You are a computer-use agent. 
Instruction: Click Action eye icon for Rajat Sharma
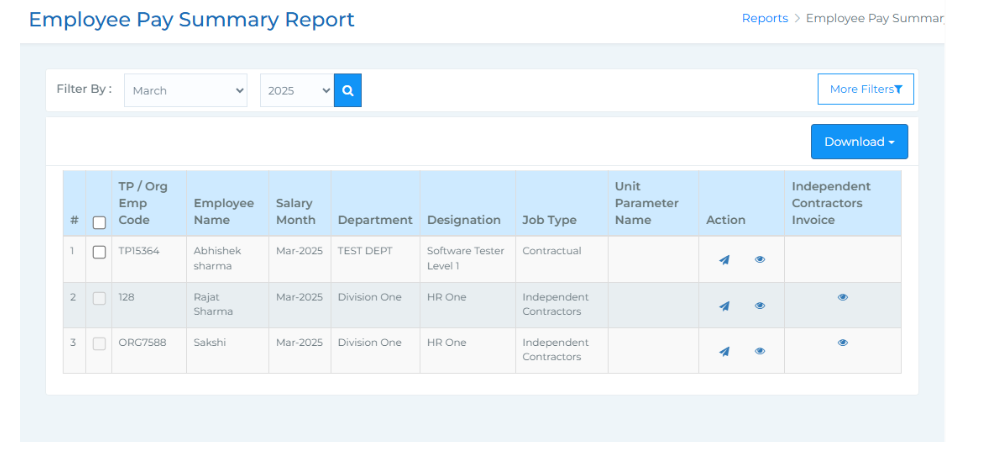point(760,306)
